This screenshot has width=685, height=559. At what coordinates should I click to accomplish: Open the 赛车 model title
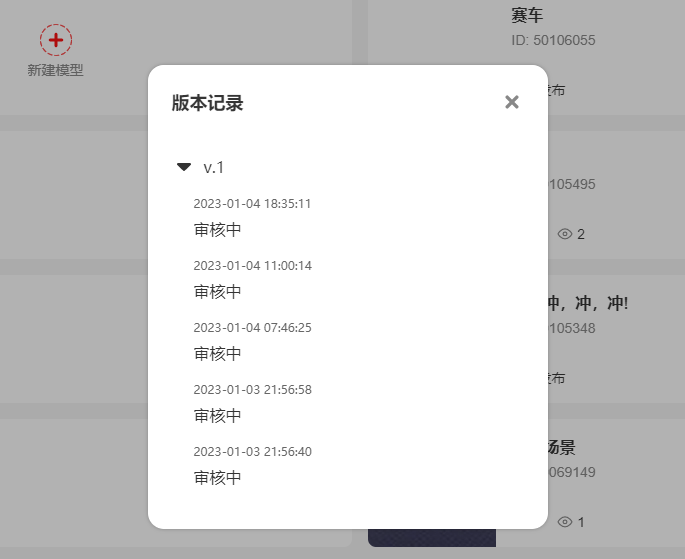point(527,16)
